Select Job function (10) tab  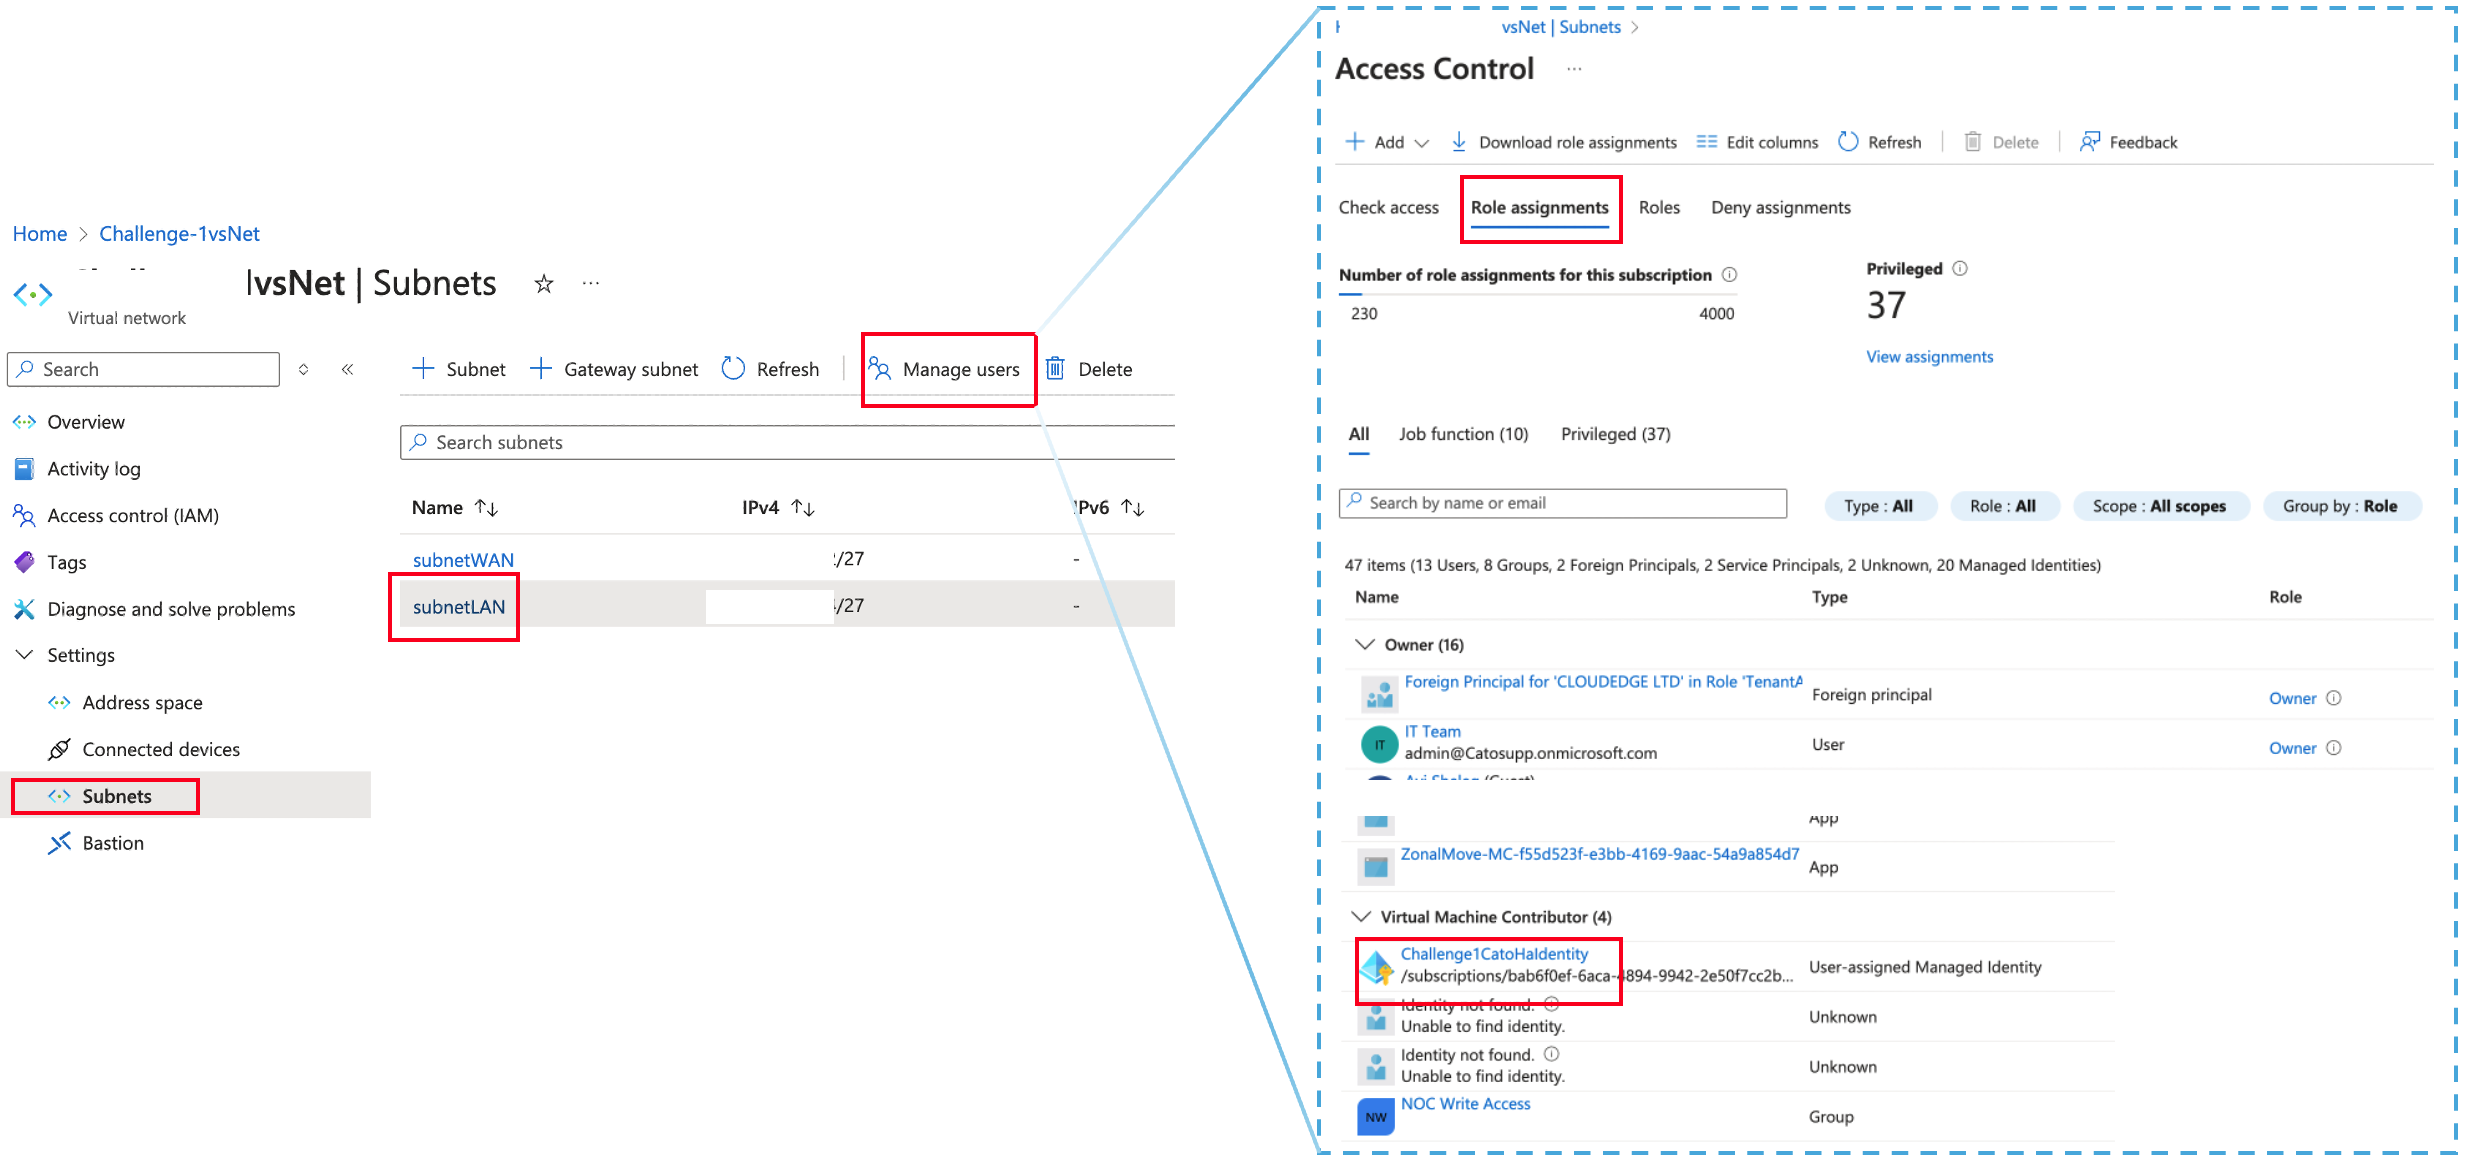pyautogui.click(x=1464, y=434)
